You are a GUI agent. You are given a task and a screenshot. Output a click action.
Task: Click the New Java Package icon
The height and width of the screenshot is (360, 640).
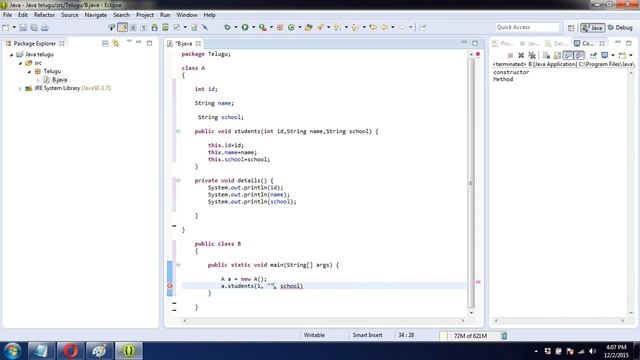point(280,27)
